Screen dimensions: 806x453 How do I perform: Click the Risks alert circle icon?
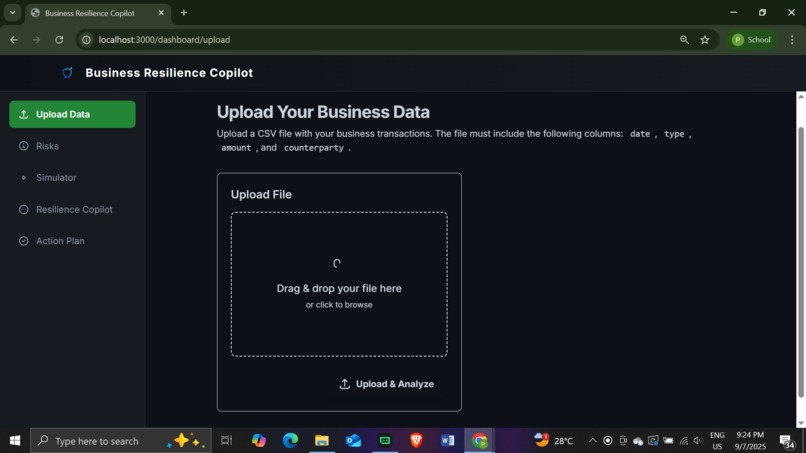click(x=24, y=146)
